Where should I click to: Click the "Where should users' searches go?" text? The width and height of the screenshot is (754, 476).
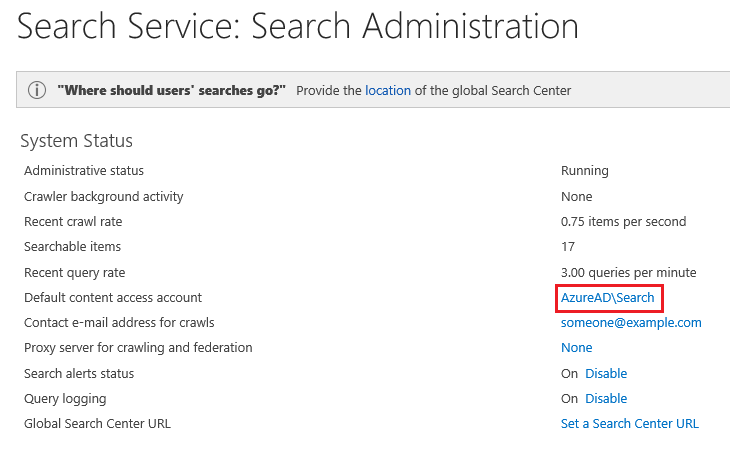coord(172,91)
